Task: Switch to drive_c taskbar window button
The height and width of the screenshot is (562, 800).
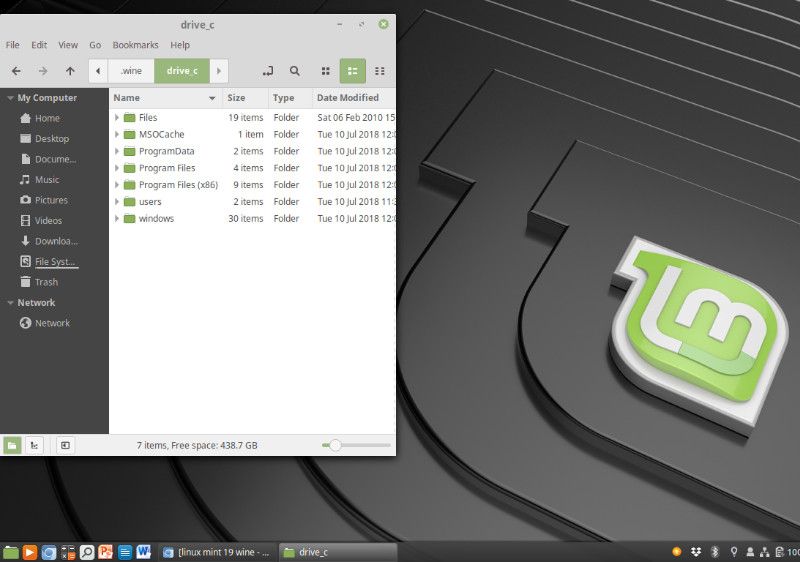Action: [338, 552]
